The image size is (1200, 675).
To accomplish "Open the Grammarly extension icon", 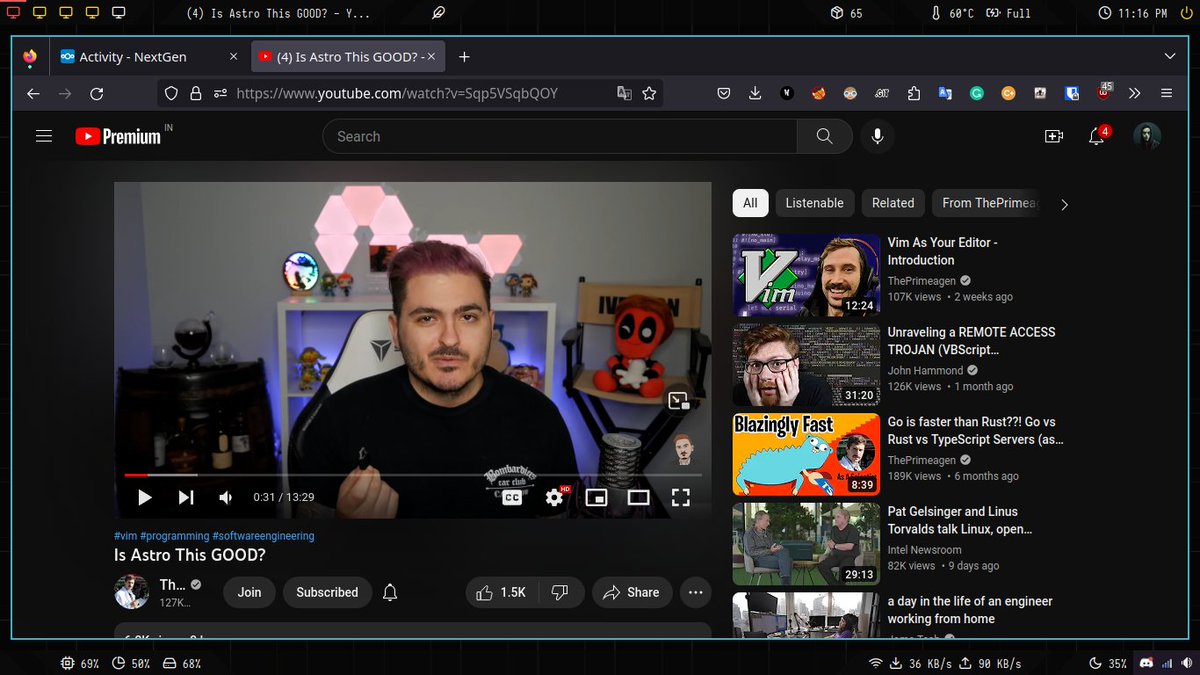I will (977, 93).
